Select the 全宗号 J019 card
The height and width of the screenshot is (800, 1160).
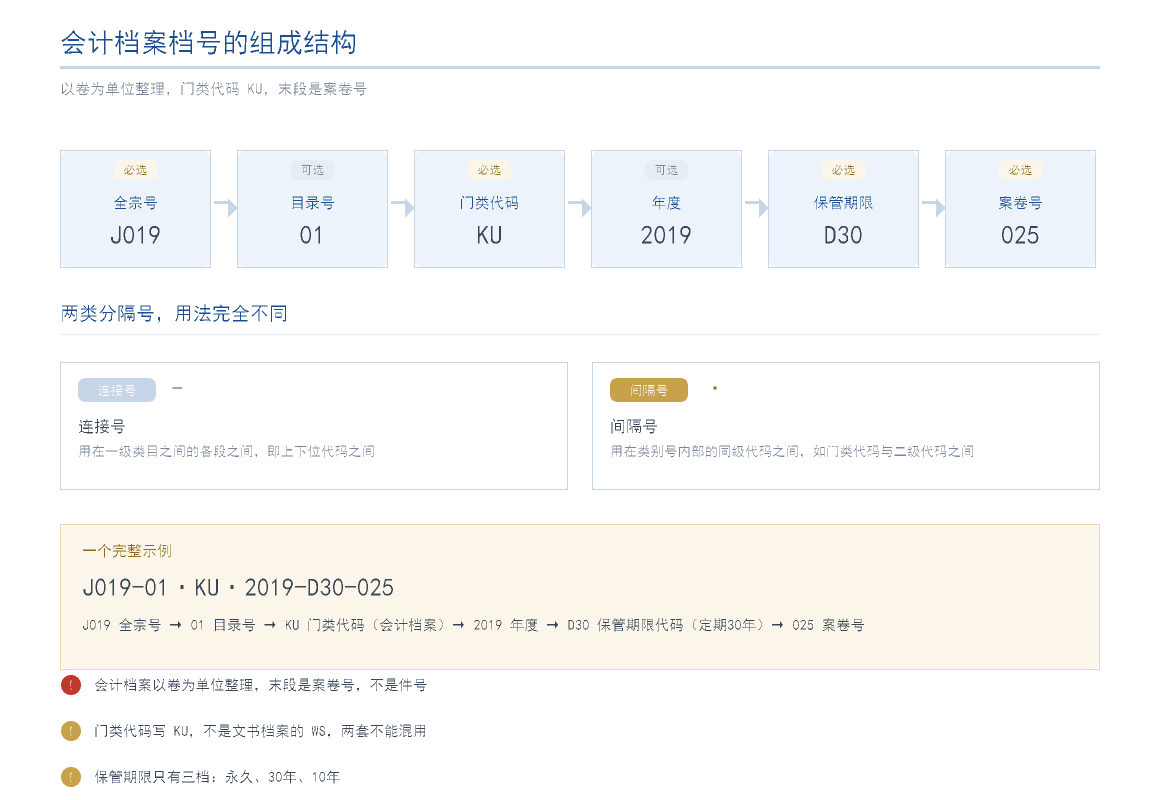pos(135,209)
